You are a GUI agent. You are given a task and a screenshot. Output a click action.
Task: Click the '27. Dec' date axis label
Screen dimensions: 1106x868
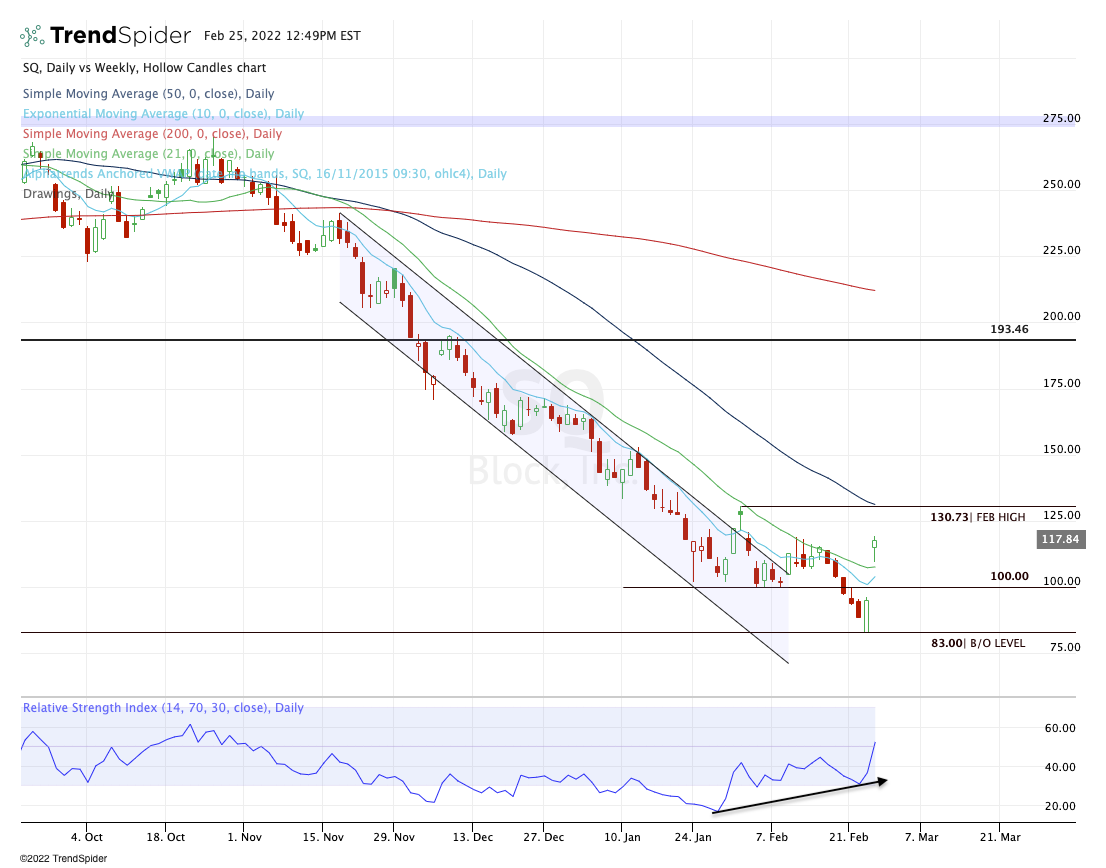click(x=544, y=838)
